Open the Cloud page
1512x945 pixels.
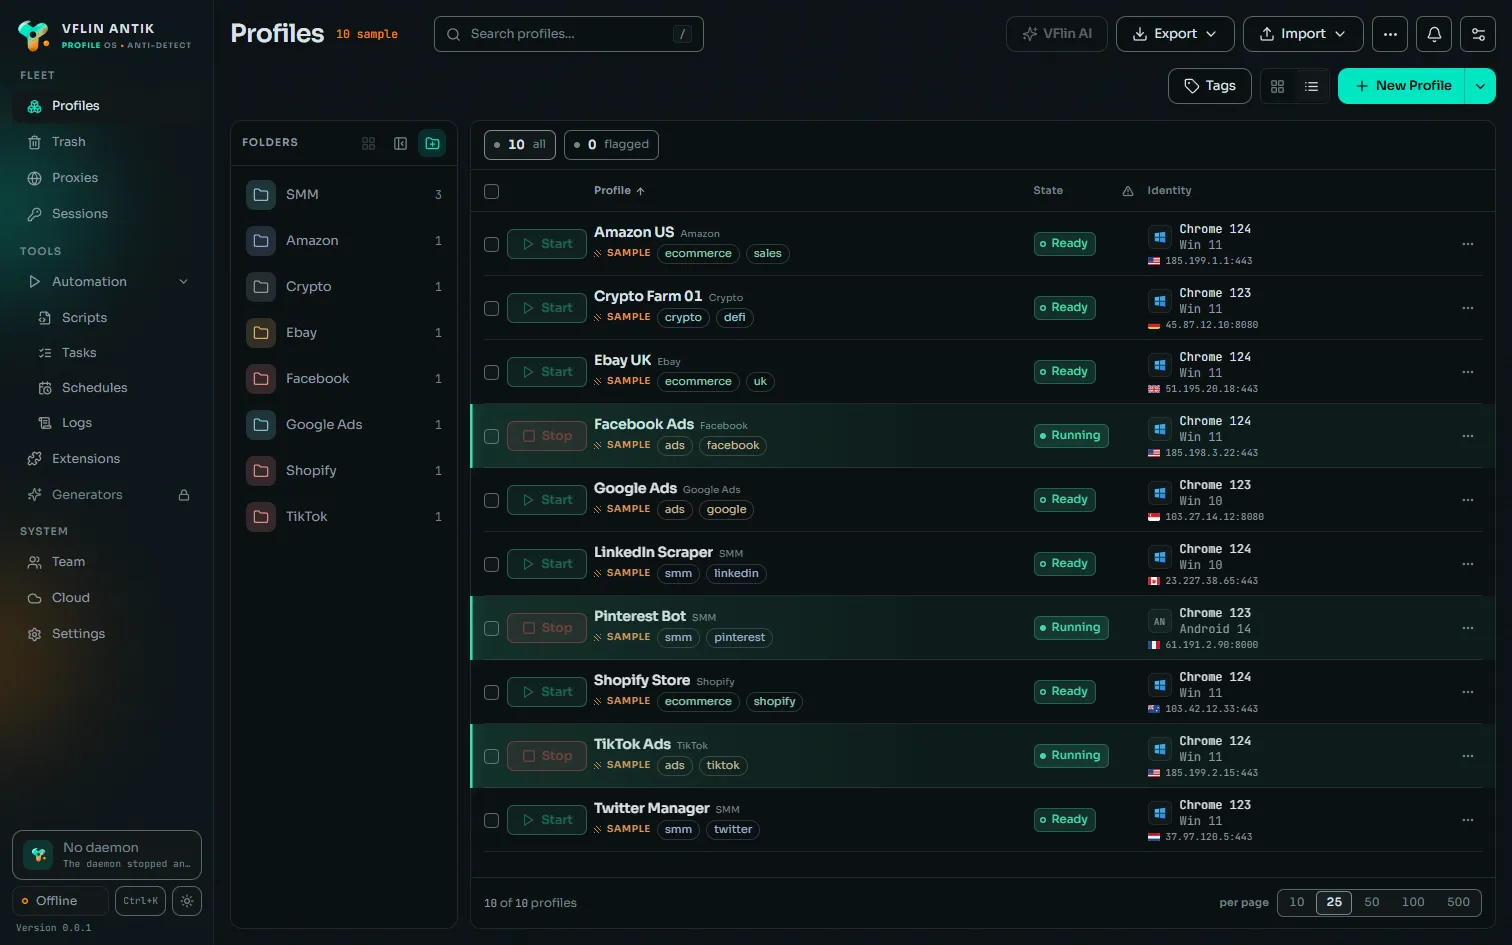click(106, 598)
